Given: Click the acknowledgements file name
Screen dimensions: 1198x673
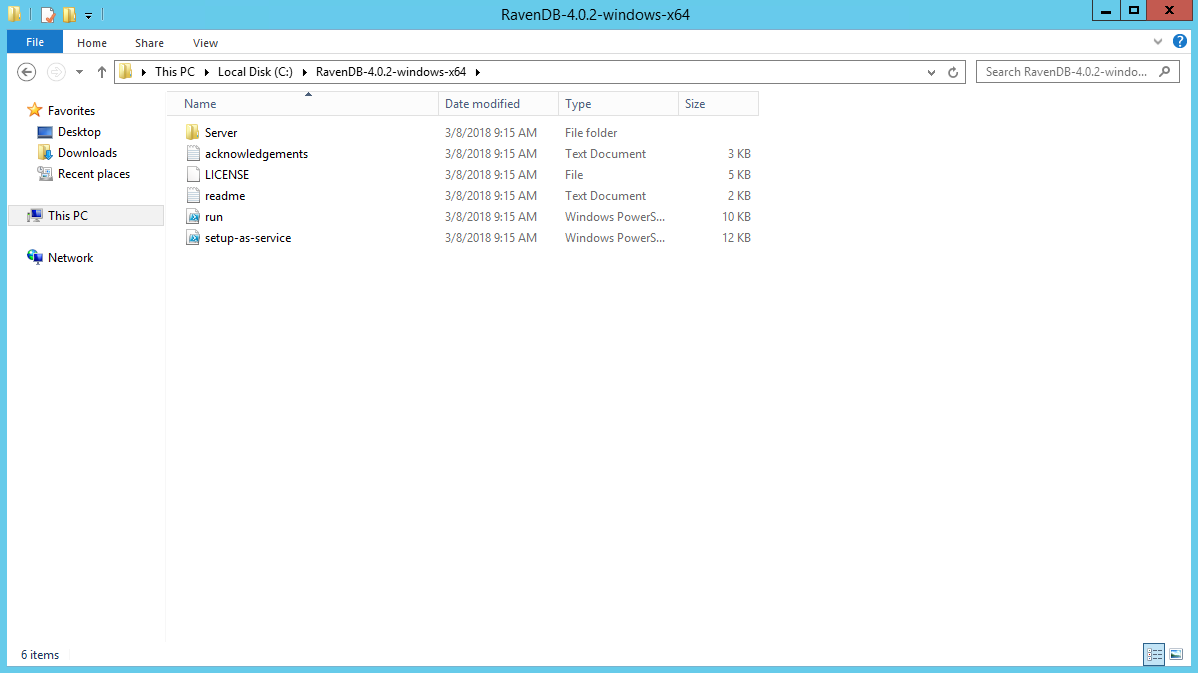Looking at the screenshot, I should [x=256, y=154].
